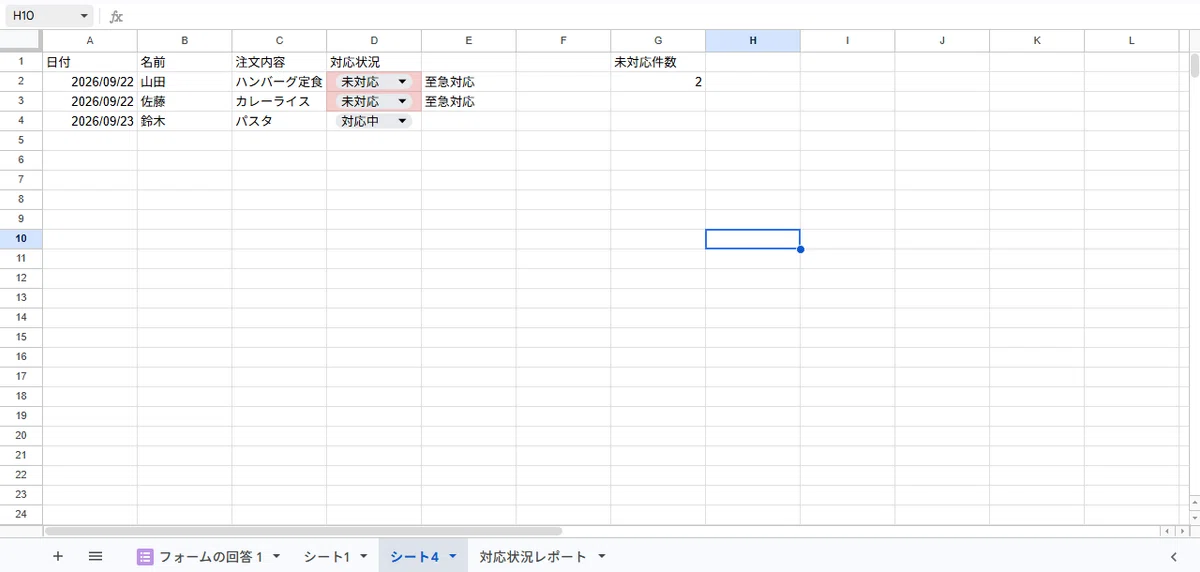Select row 24 header
This screenshot has width=1200, height=572.
[21, 514]
